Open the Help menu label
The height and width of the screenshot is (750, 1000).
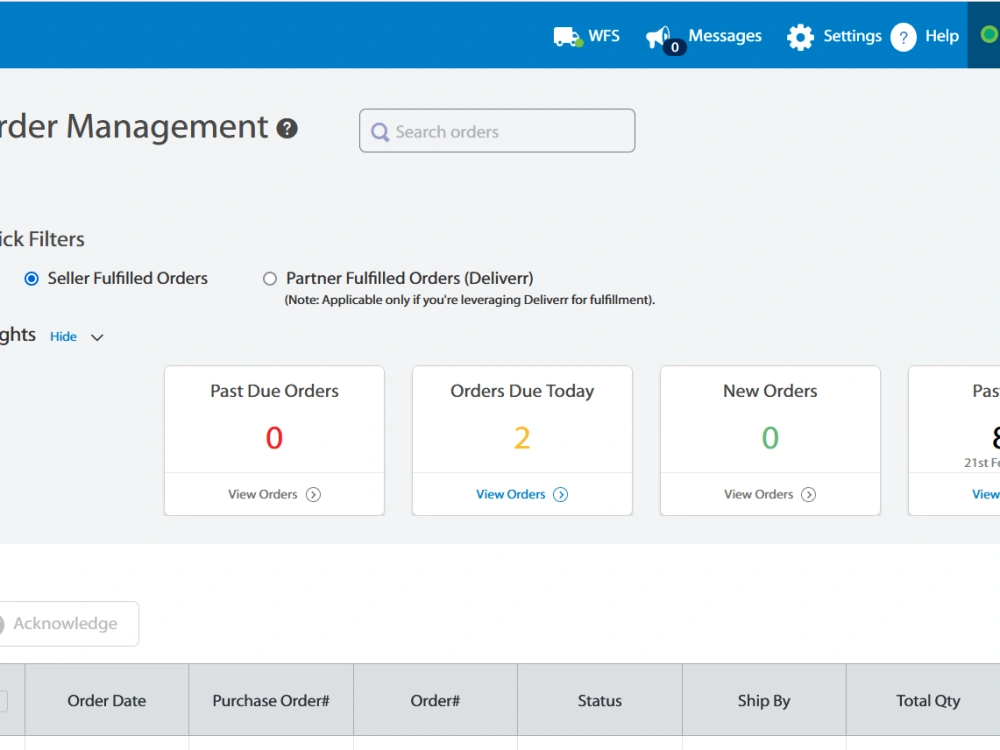tap(942, 36)
